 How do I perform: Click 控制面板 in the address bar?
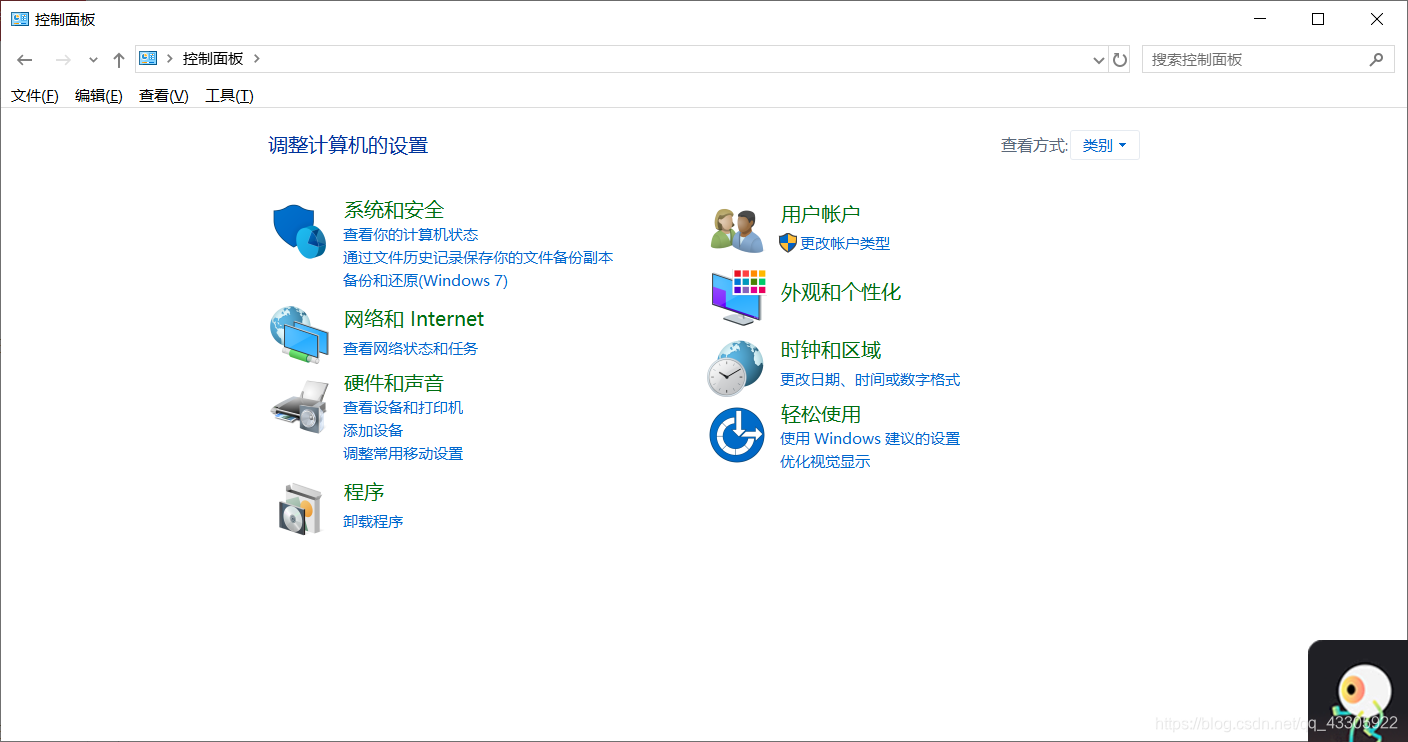[213, 59]
